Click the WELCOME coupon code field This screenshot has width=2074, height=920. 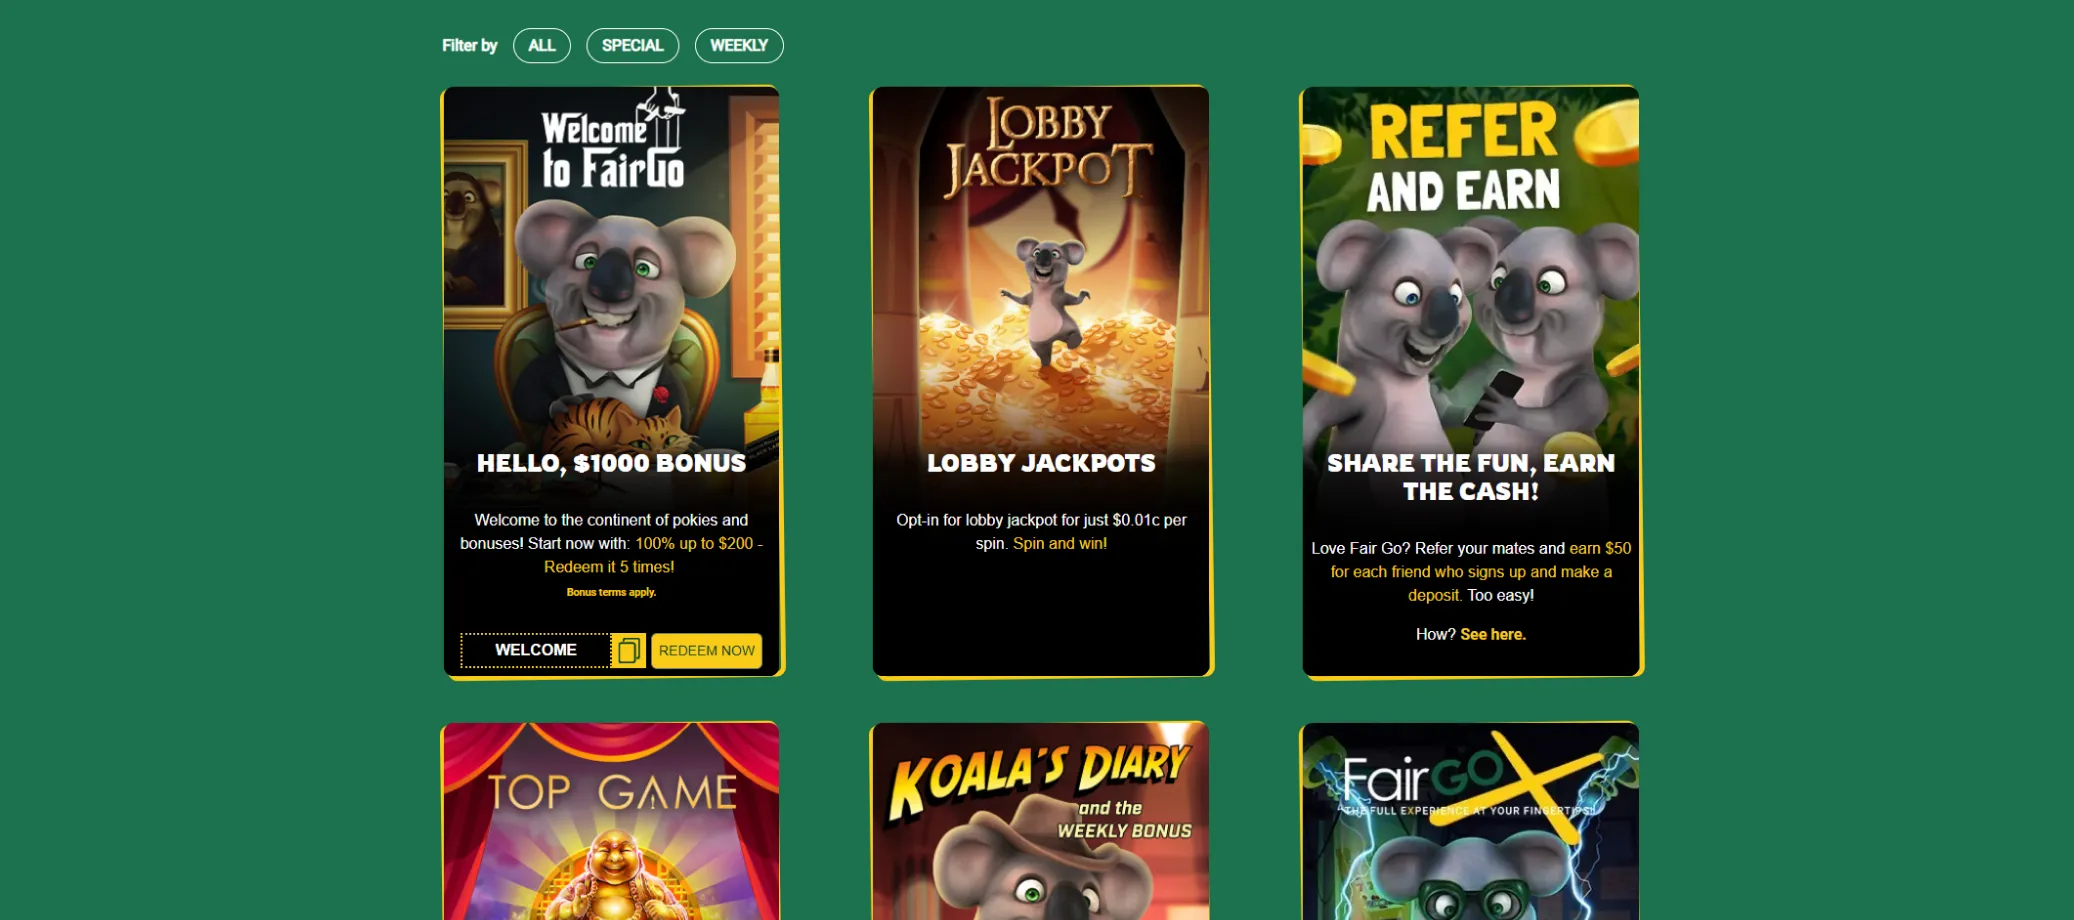[x=536, y=650]
